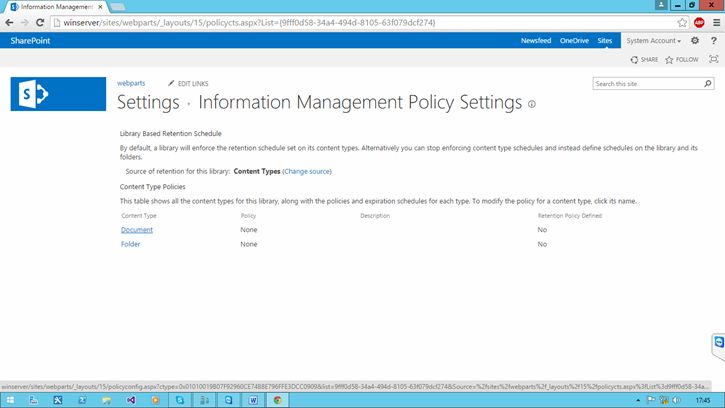Viewport: 725px width, 408px height.
Task: Open Skype from the taskbar
Action: [180, 400]
